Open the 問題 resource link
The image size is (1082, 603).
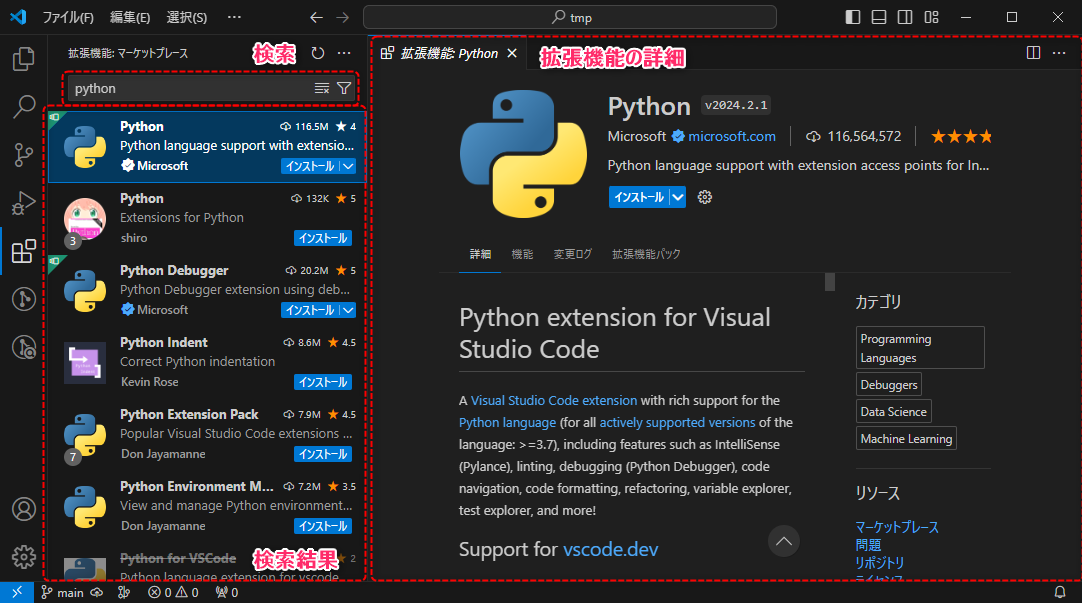868,545
